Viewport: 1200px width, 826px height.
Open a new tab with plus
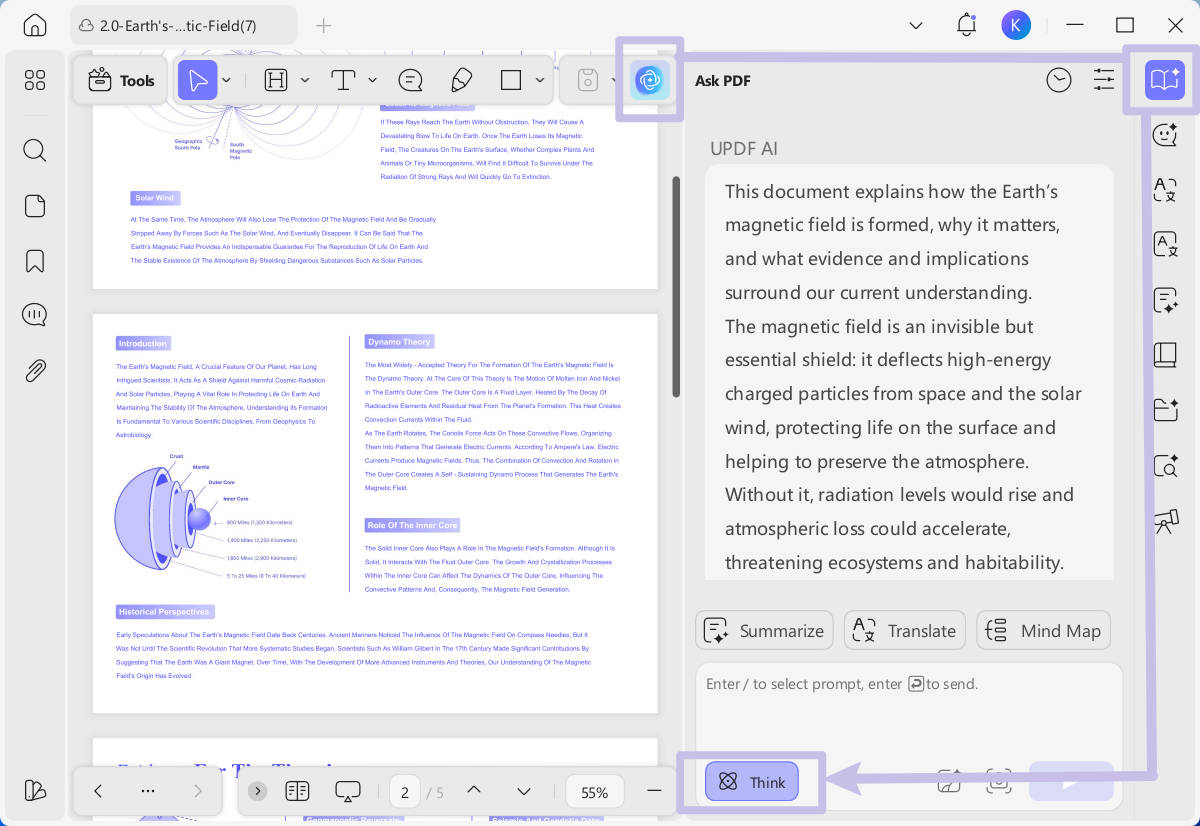(323, 25)
